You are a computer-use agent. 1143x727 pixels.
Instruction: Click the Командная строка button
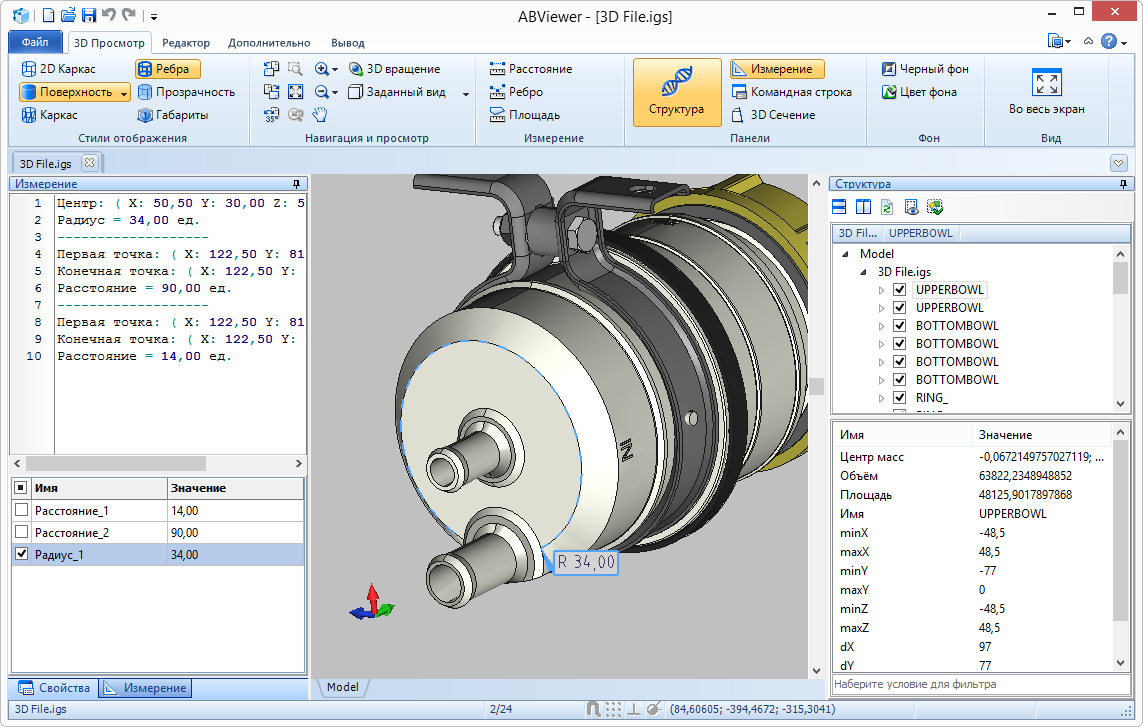click(x=791, y=92)
